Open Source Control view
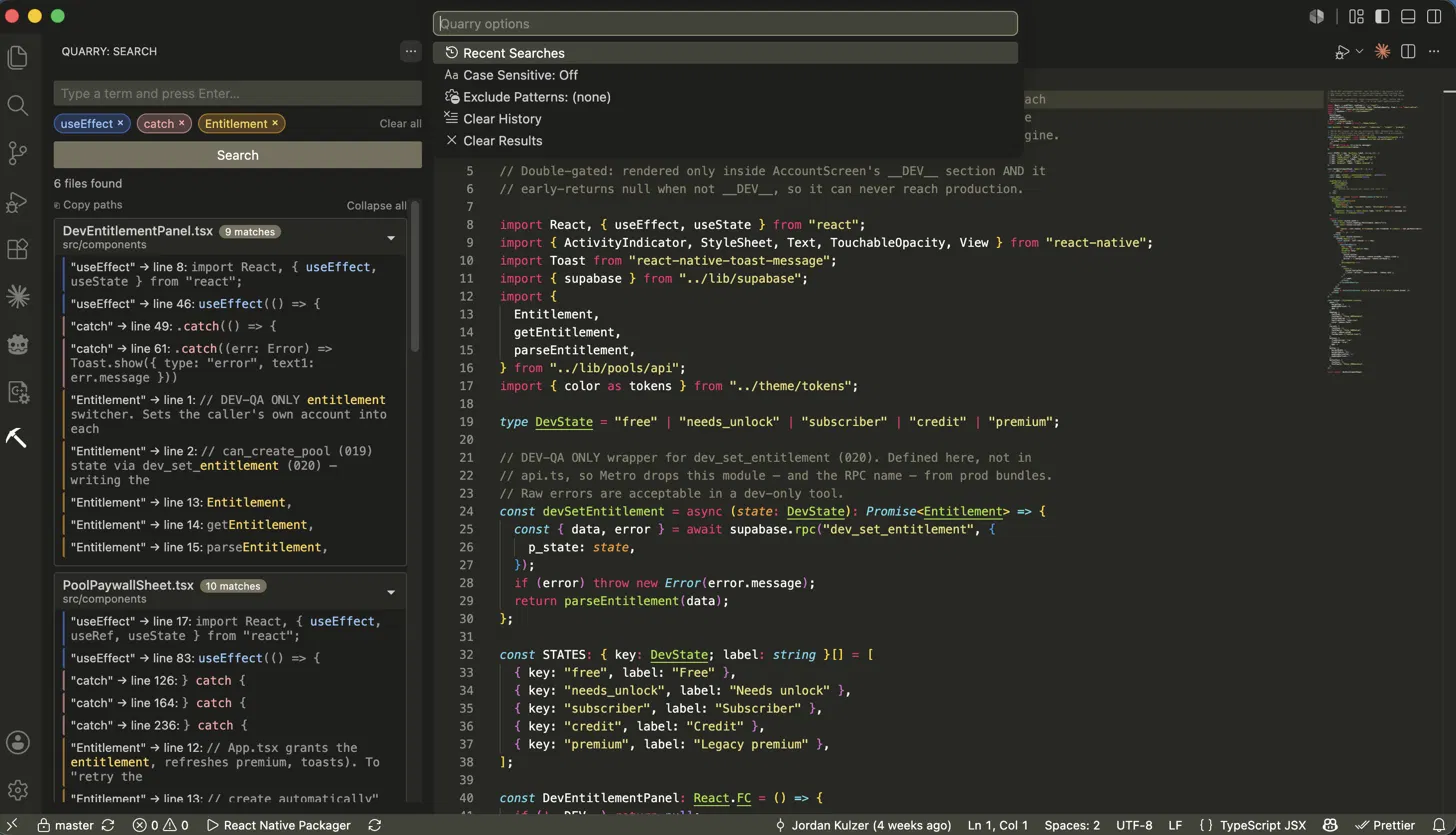 pyautogui.click(x=17, y=153)
